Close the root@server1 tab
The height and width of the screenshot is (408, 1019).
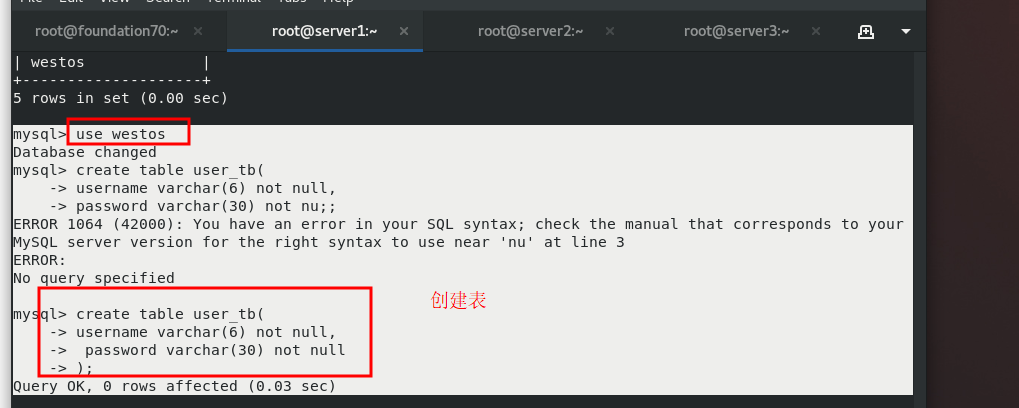point(404,31)
